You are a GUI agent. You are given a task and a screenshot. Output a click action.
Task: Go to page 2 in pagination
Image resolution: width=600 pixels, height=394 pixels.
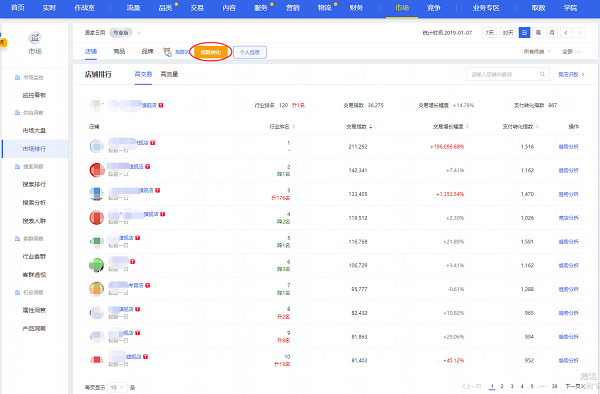[x=502, y=386]
